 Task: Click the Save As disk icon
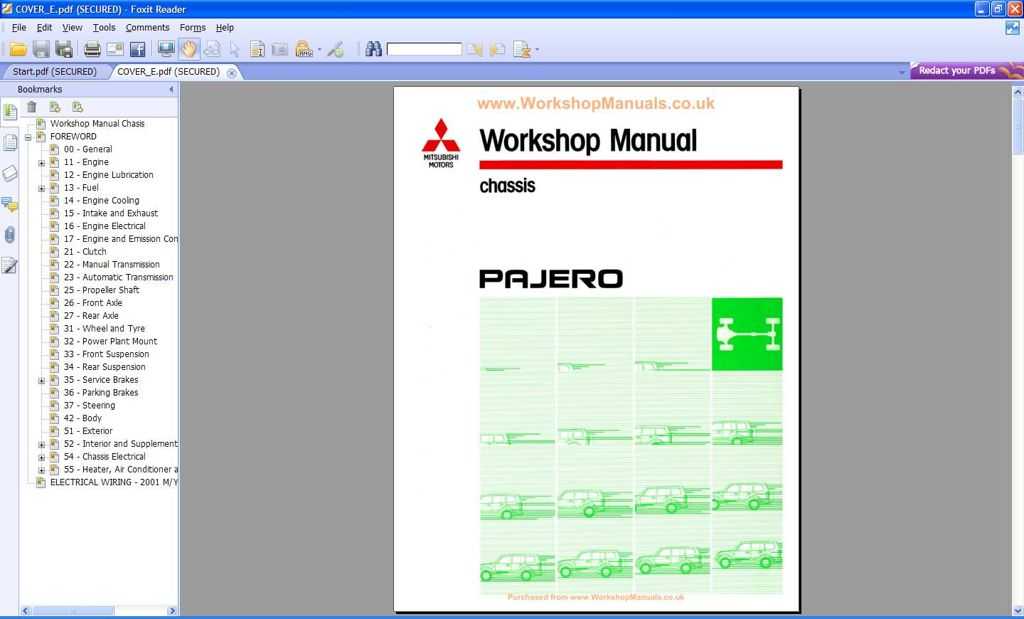click(64, 49)
